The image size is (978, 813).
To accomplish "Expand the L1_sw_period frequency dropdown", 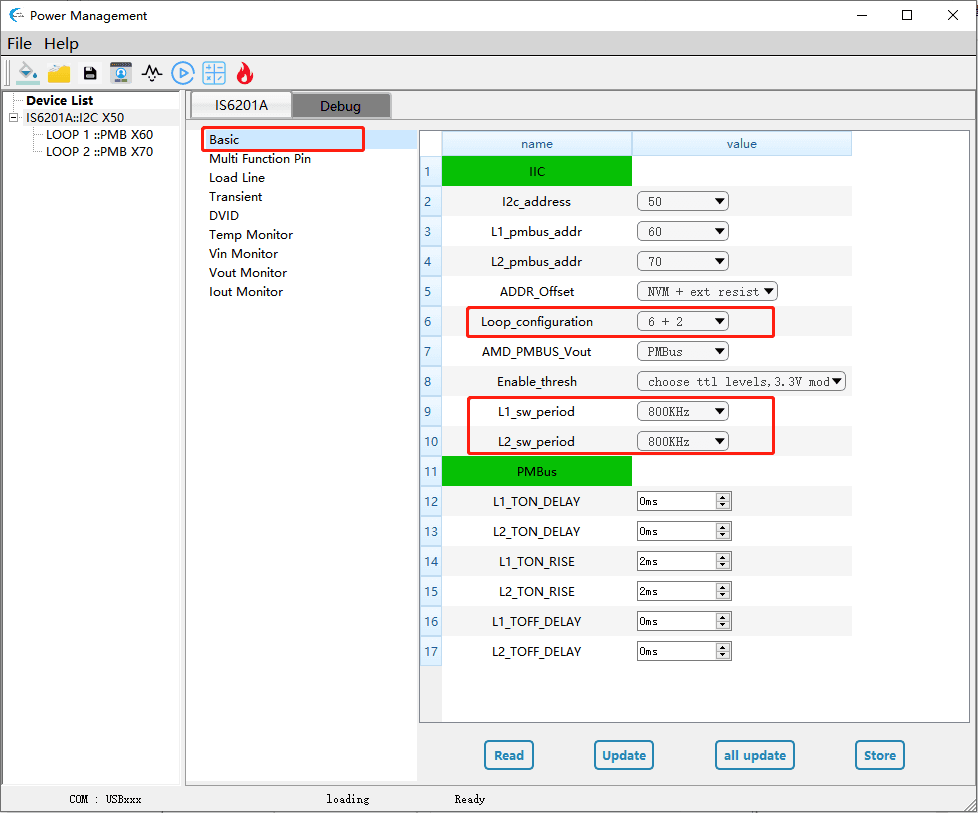I will pyautogui.click(x=682, y=411).
